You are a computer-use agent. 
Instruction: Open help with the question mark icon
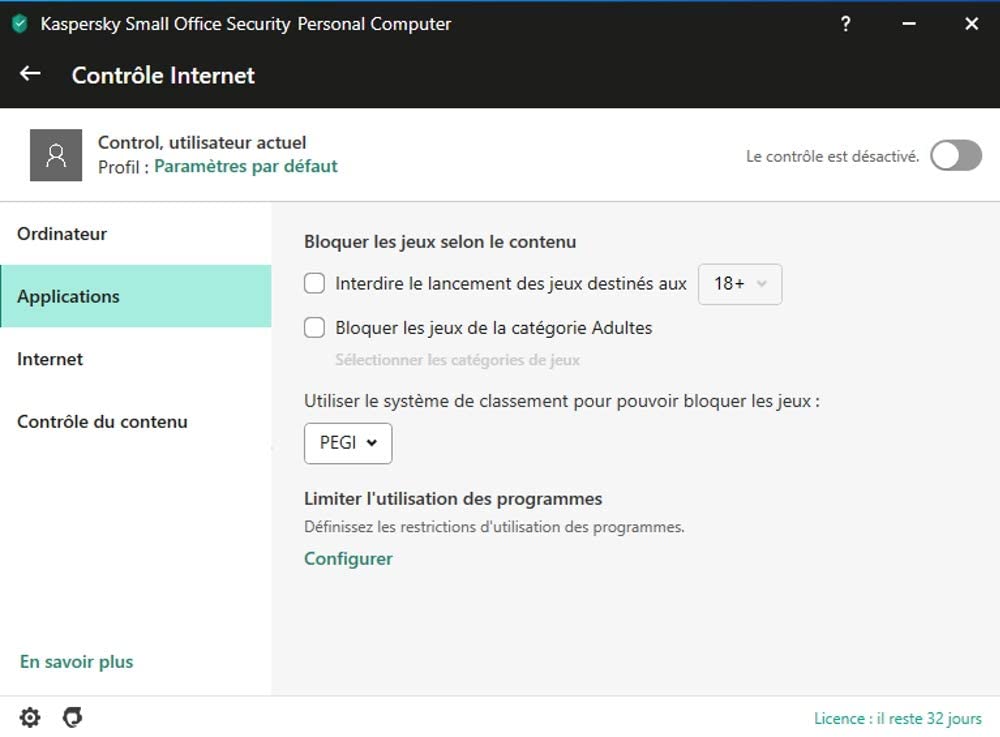click(x=846, y=24)
